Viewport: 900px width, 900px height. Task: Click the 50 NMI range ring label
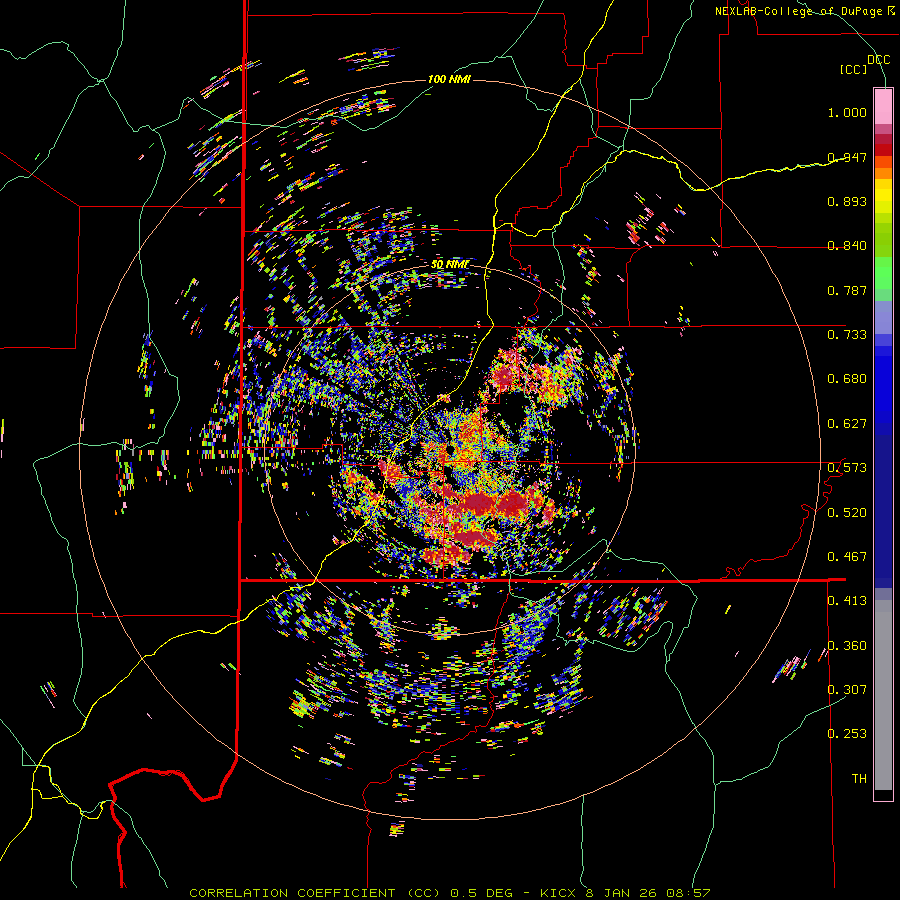tap(450, 265)
